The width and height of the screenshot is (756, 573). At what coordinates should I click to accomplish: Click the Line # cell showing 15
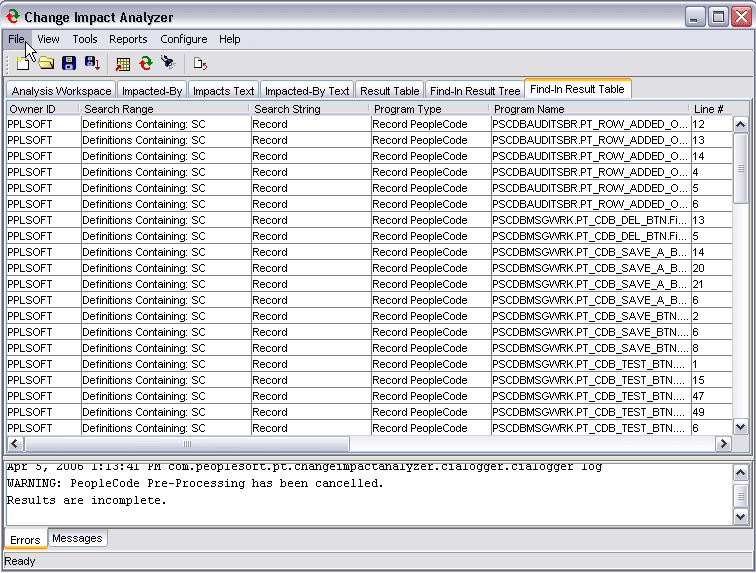pos(711,380)
